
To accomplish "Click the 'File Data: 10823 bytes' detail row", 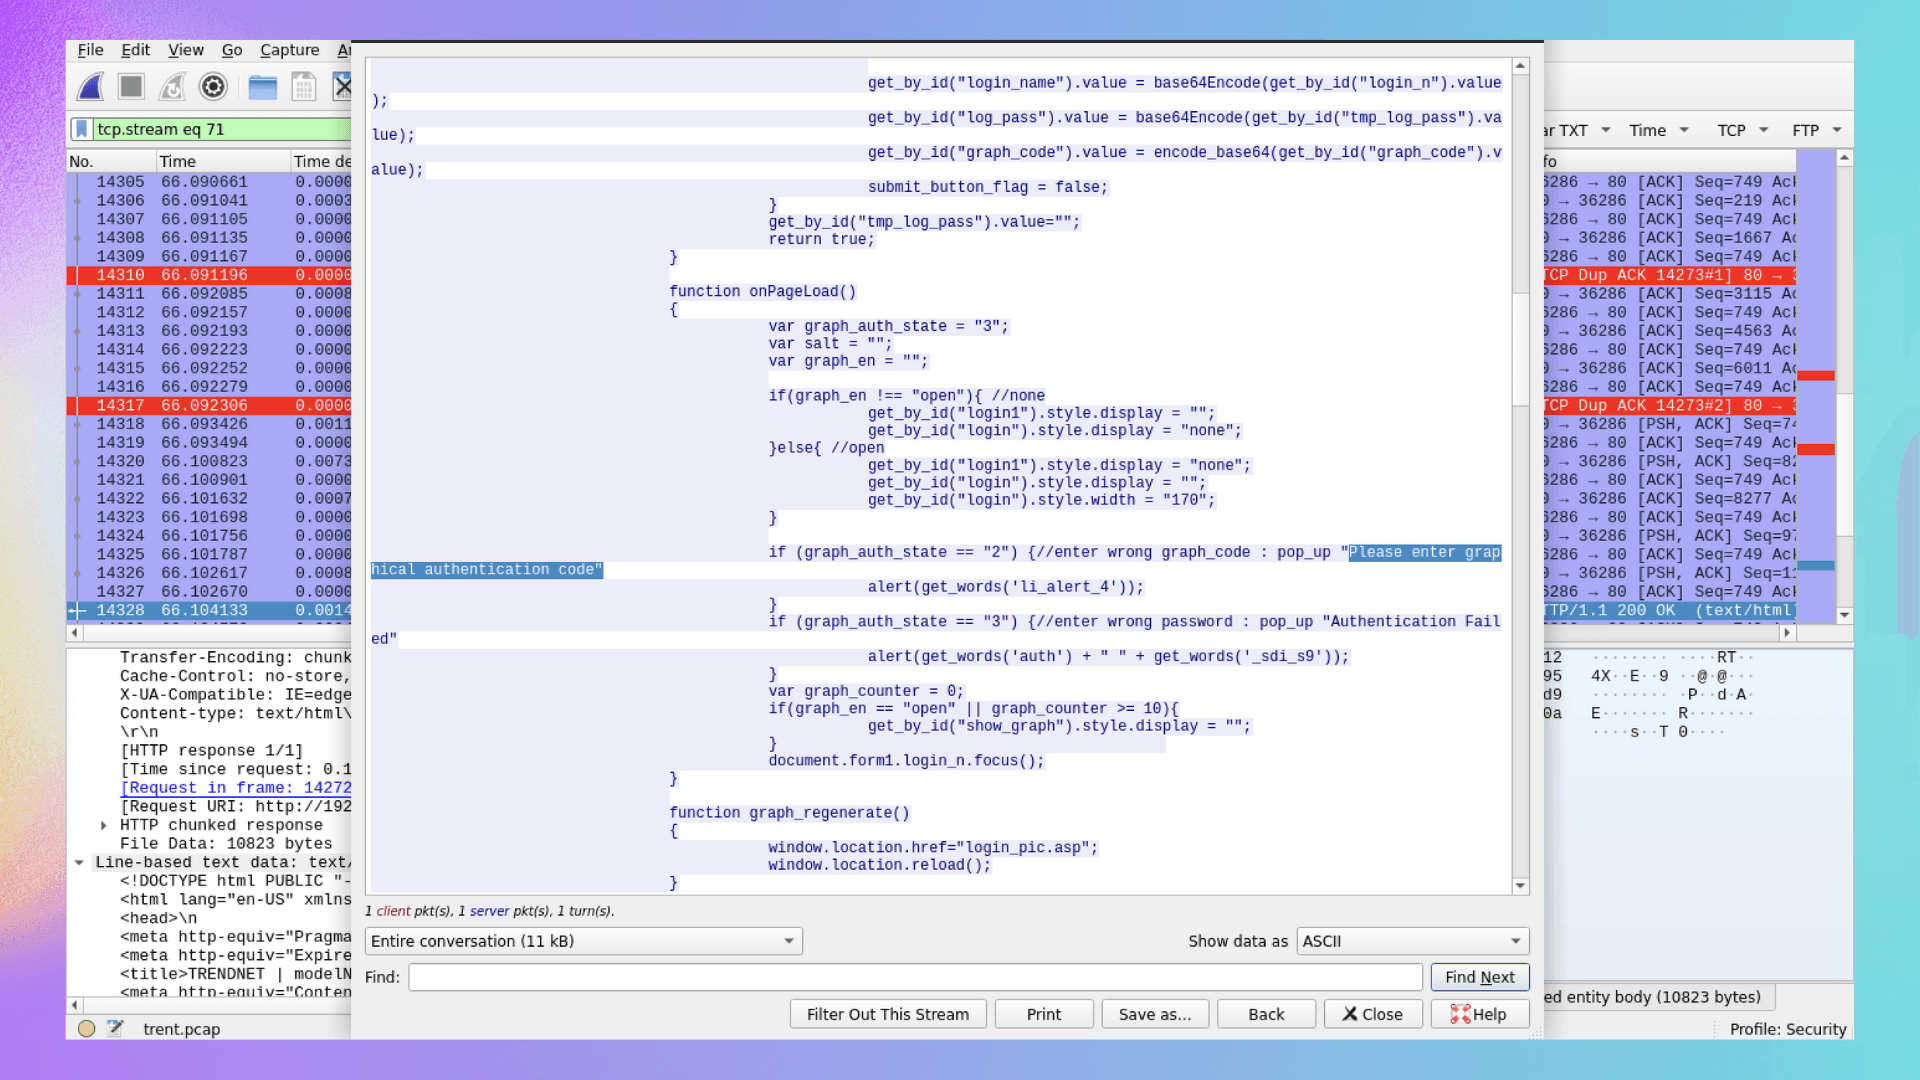I will (226, 843).
